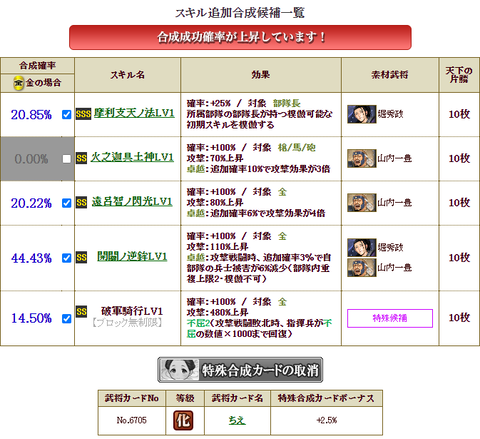Viewport: 480px width, 439px height.
Task: Open the 開闢ノ逆鉾LV1 skill link
Action: (132, 257)
